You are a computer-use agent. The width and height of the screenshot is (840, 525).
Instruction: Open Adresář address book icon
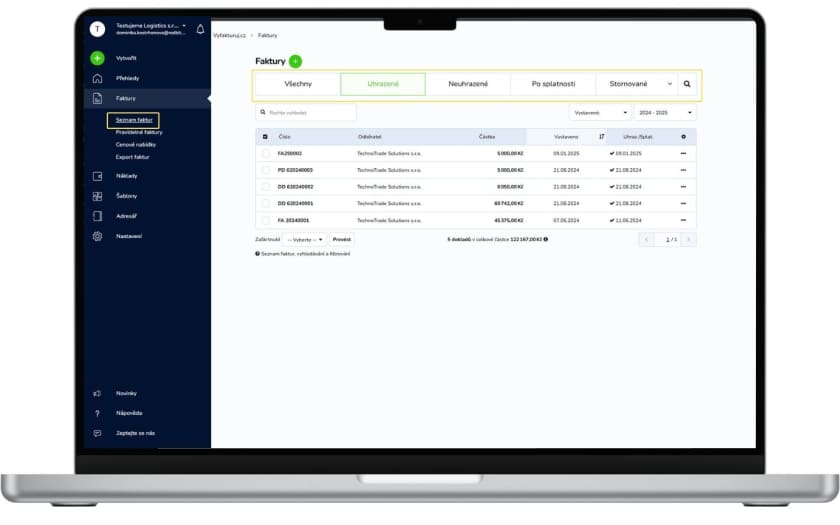pyautogui.click(x=97, y=216)
